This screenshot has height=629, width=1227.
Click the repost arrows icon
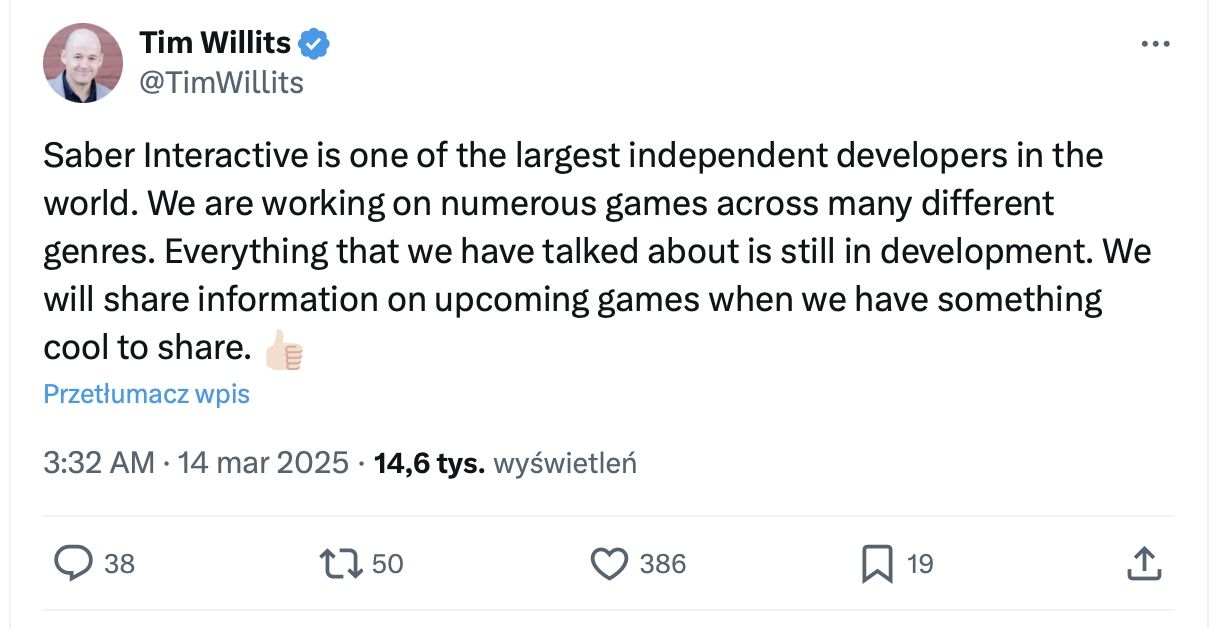point(341,564)
